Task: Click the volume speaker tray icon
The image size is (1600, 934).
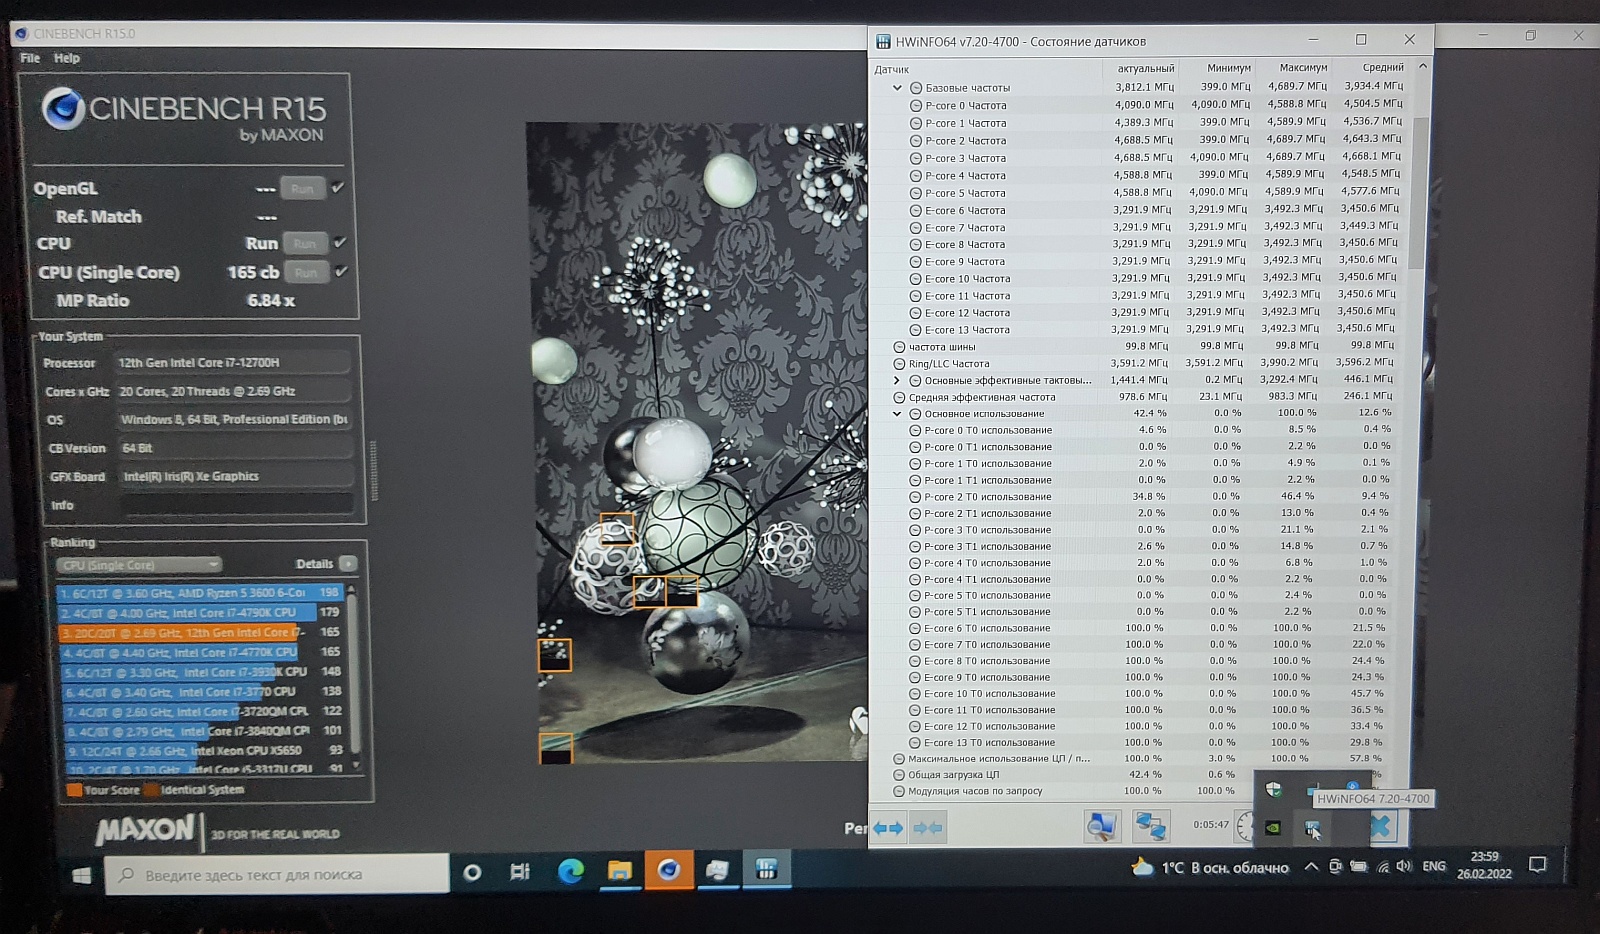Action: coord(1404,866)
